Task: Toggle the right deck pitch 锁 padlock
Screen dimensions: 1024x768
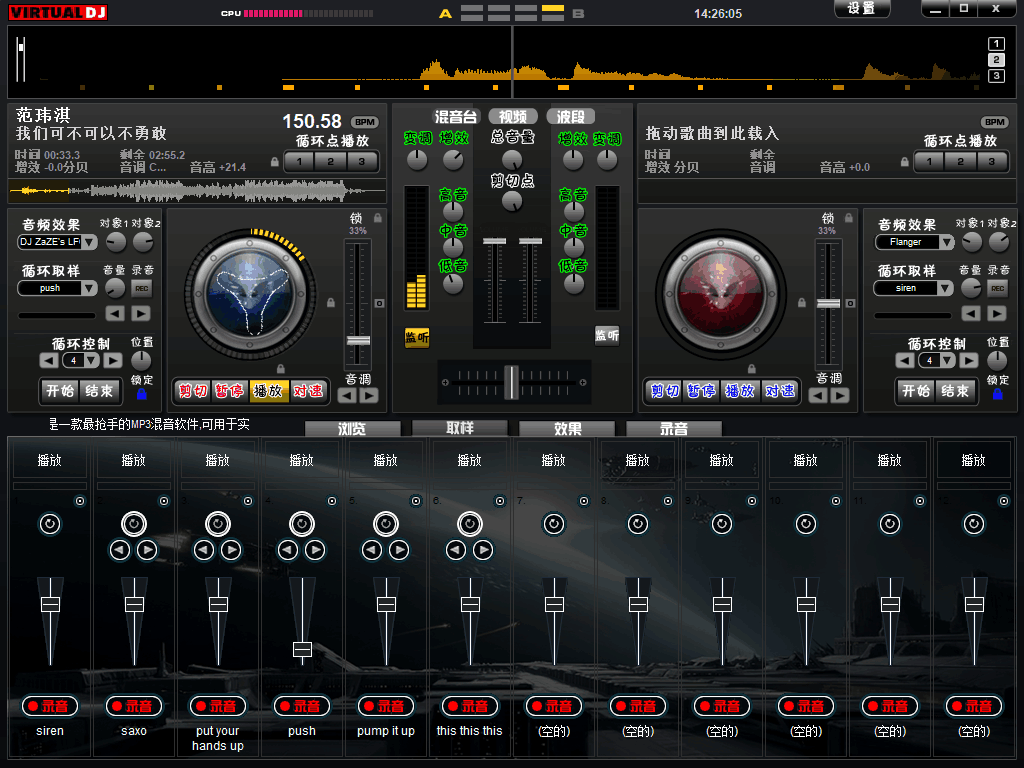Action: point(848,217)
